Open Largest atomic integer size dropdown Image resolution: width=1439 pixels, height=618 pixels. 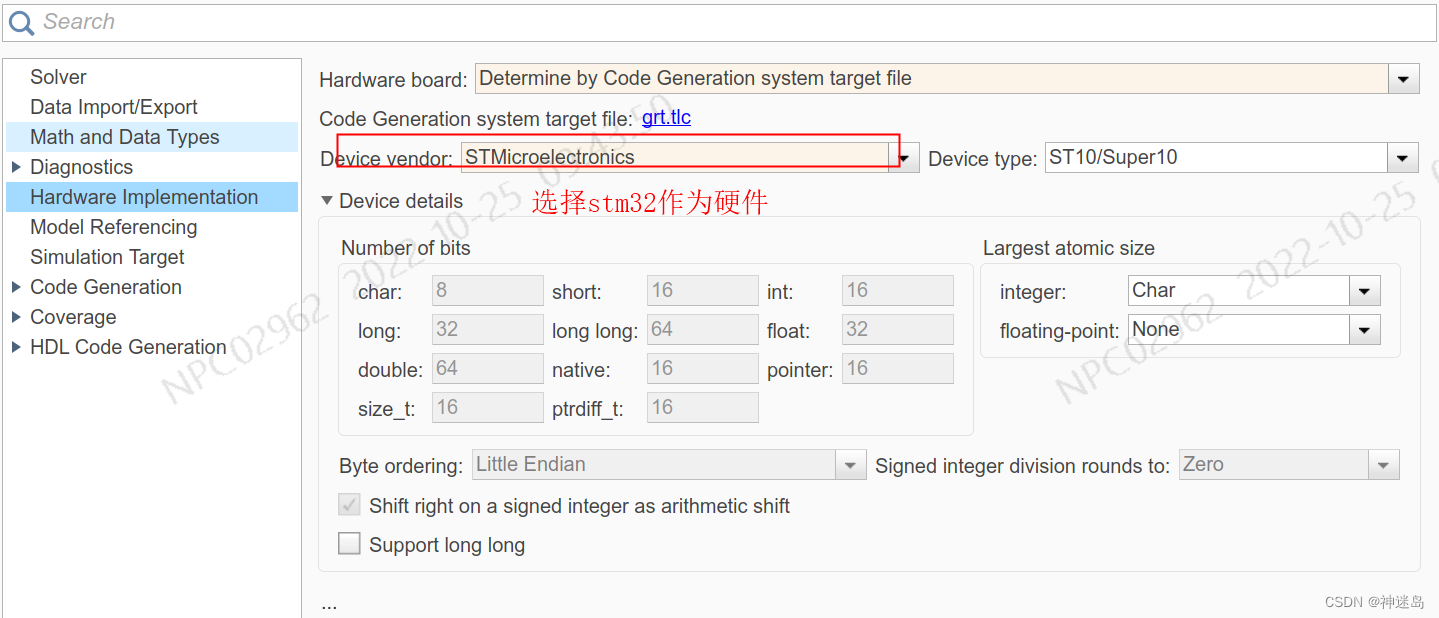pos(1365,291)
